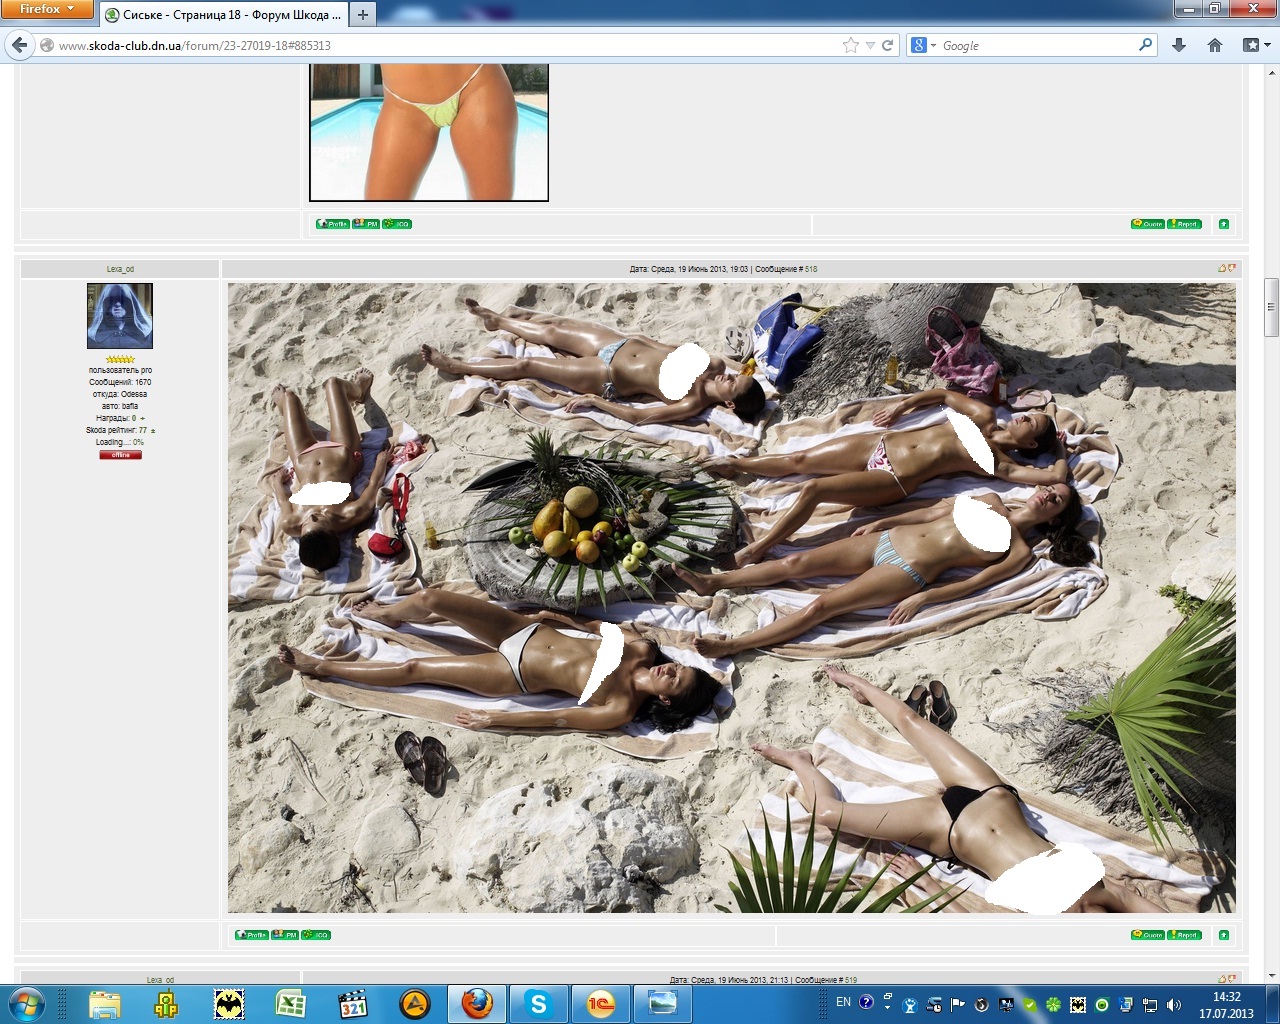
Task: Click the Quote button below post 518
Action: pyautogui.click(x=1148, y=935)
